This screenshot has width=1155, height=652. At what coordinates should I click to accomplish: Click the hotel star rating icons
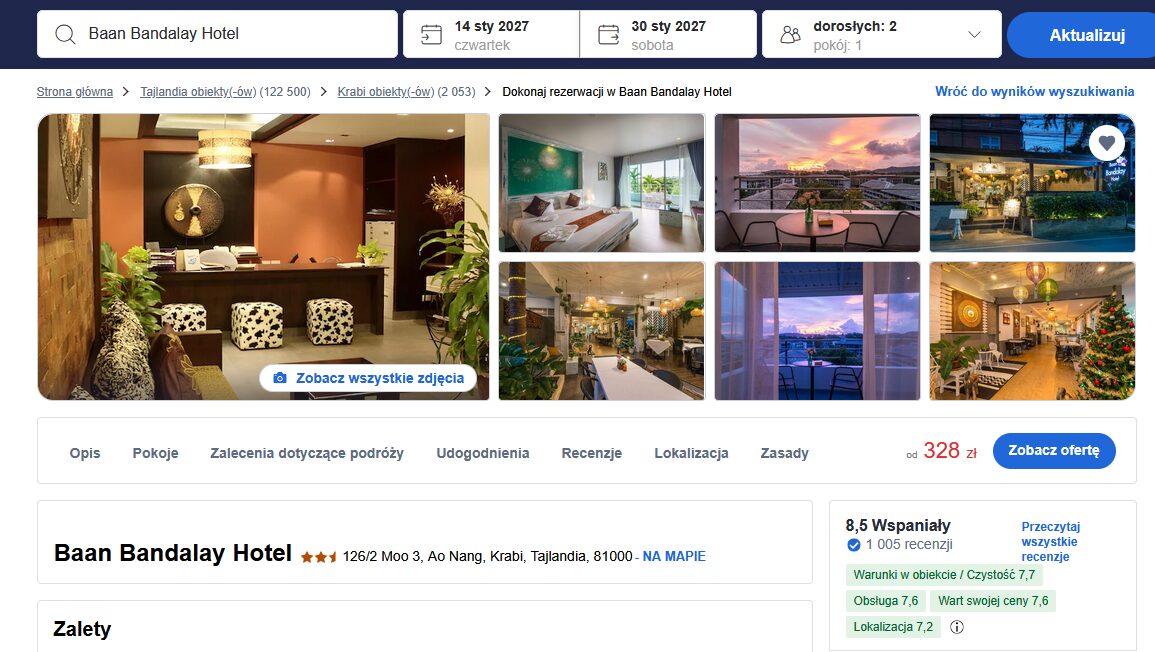(319, 557)
